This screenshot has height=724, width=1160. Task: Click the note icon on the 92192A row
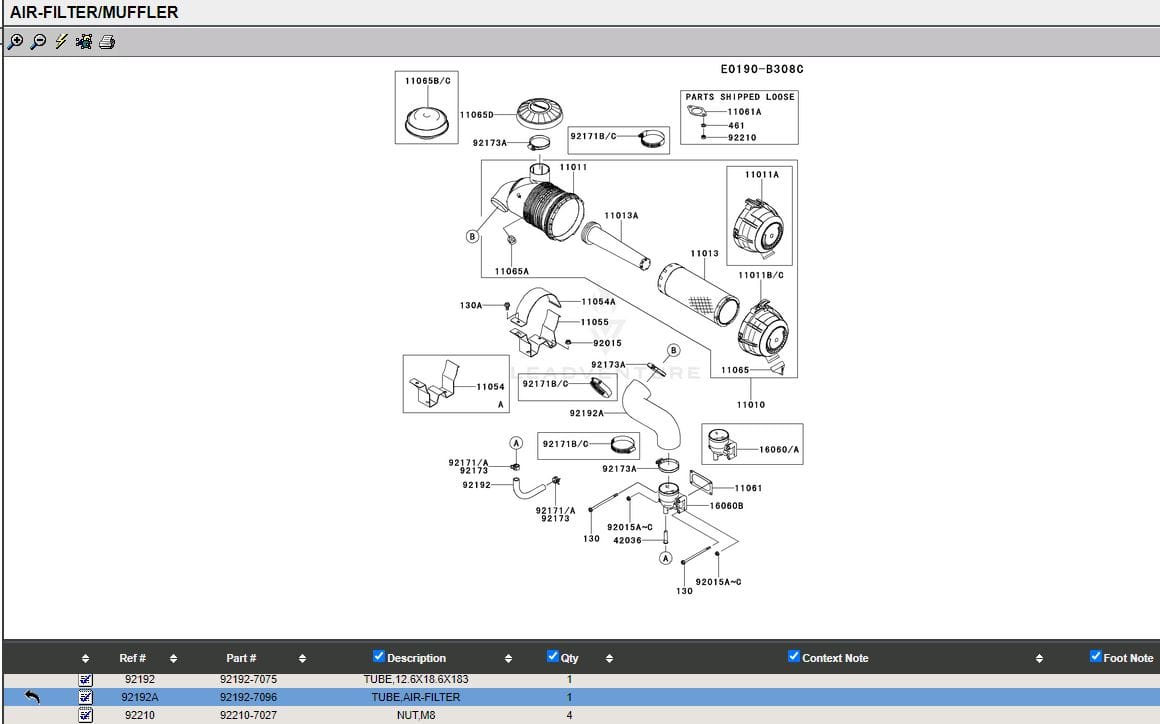85,697
